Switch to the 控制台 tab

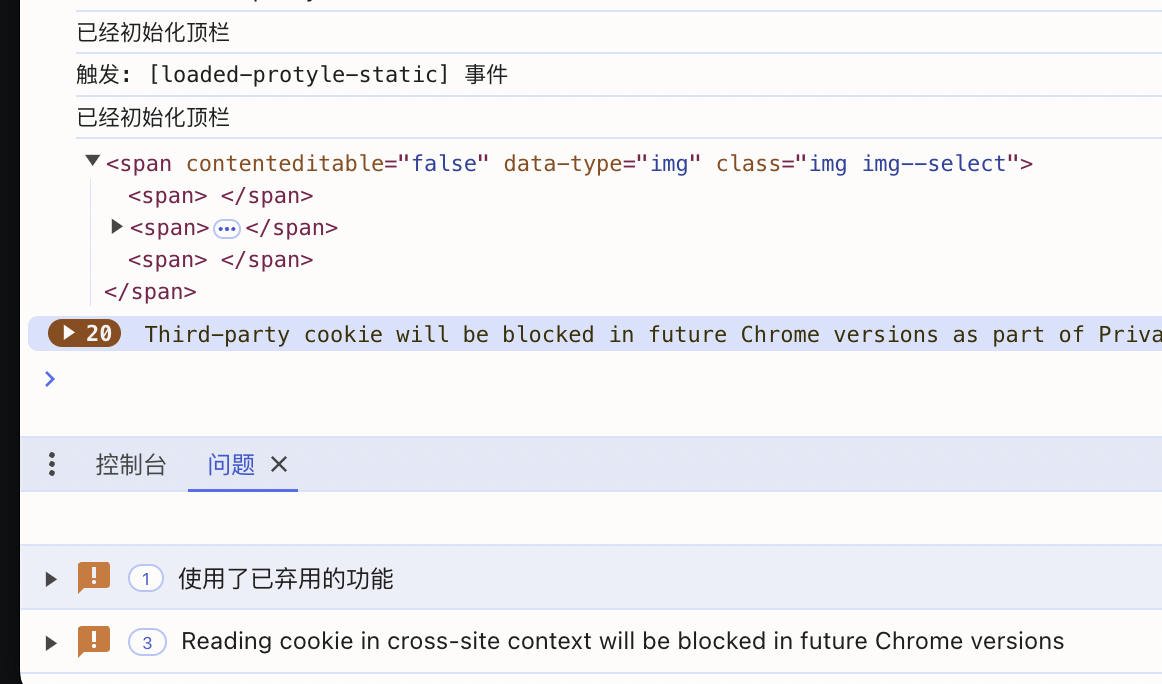pyautogui.click(x=131, y=463)
